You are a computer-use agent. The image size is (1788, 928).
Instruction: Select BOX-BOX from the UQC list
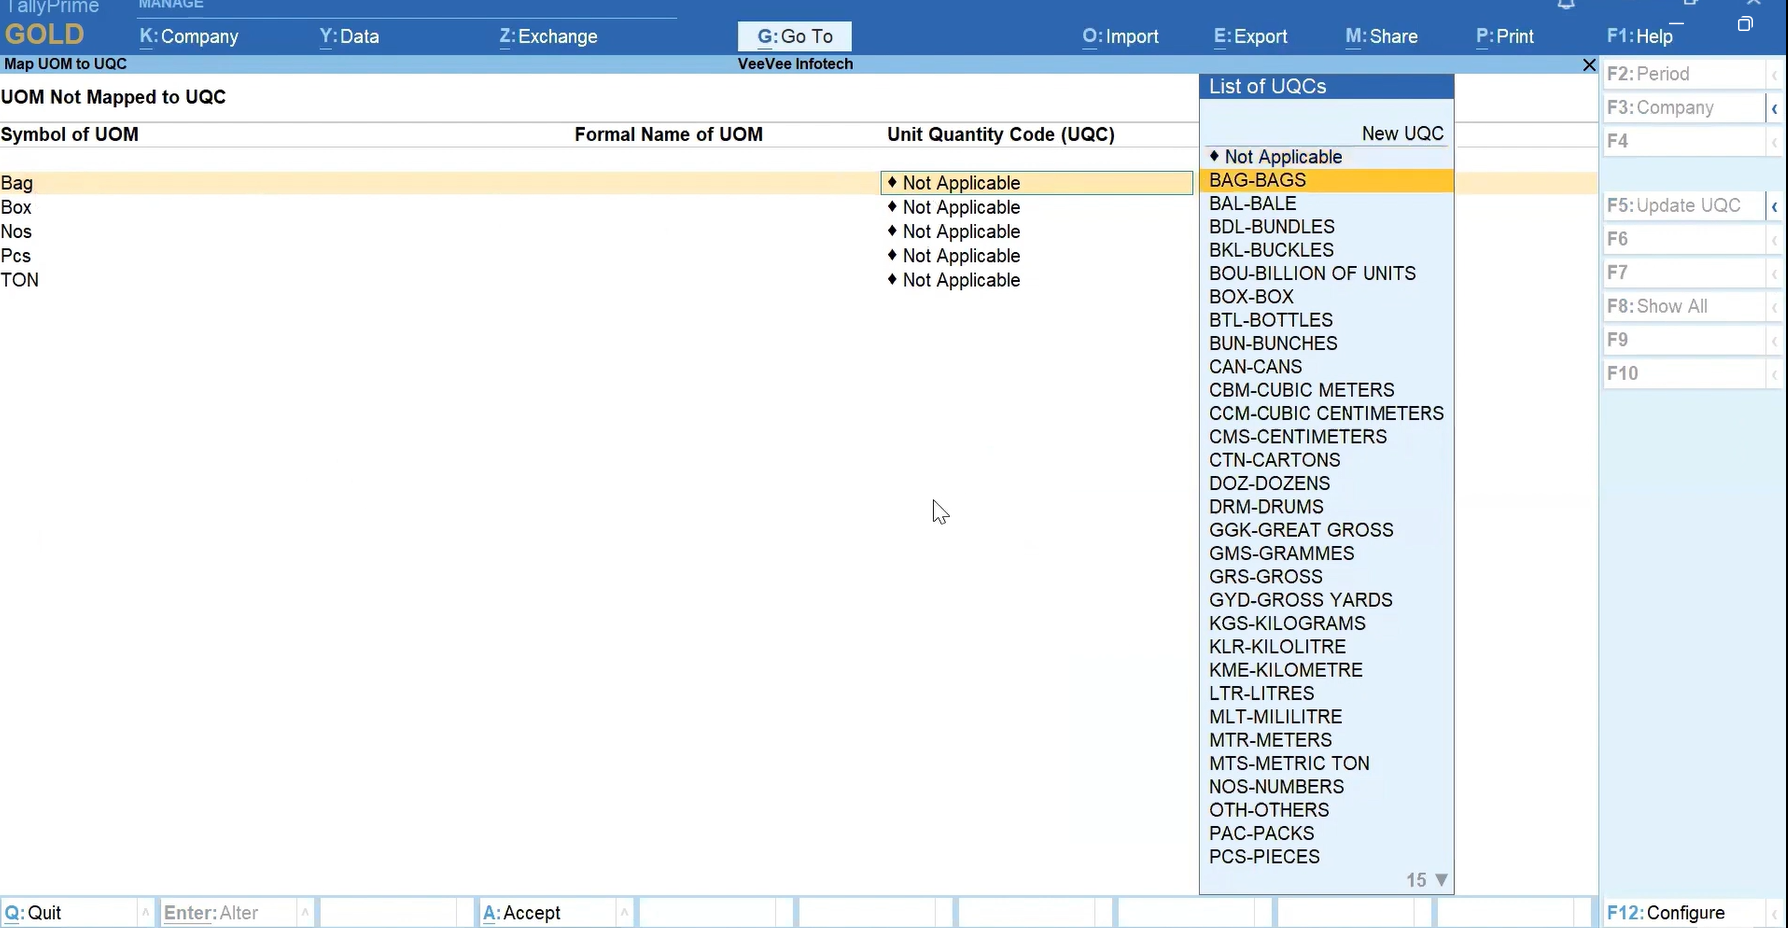pos(1251,297)
